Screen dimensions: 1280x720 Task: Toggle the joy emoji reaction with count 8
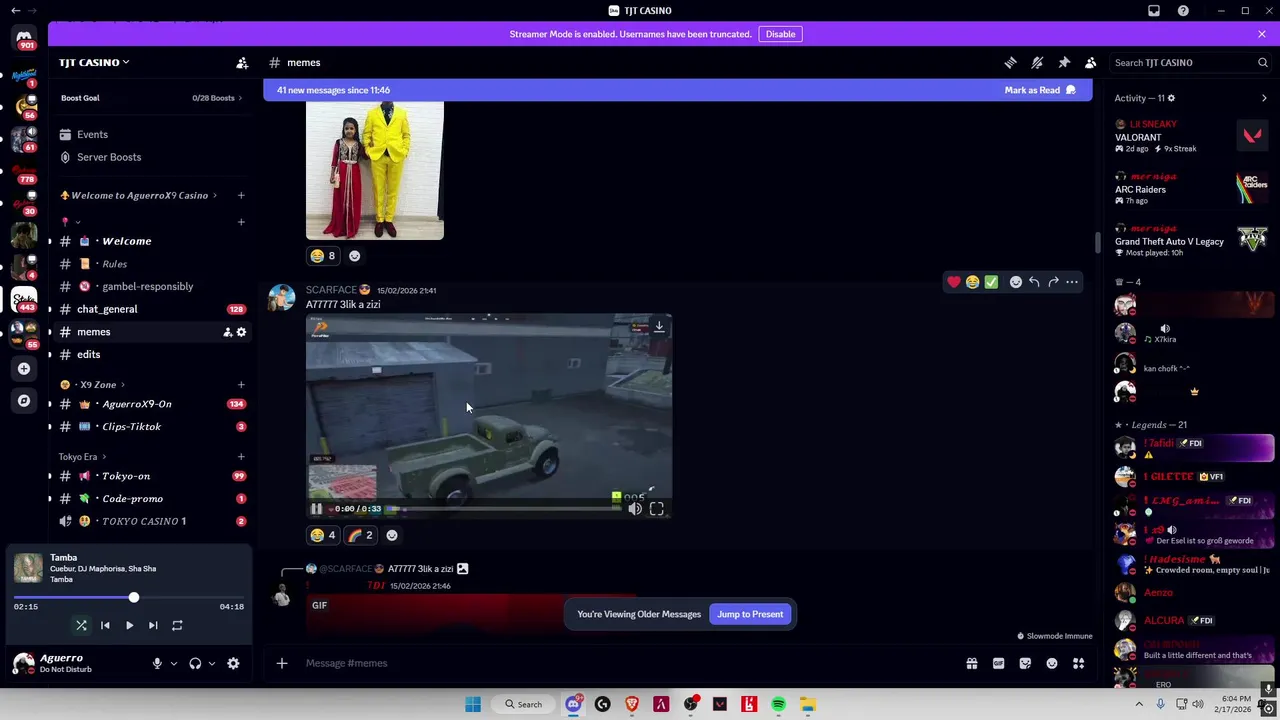[323, 255]
